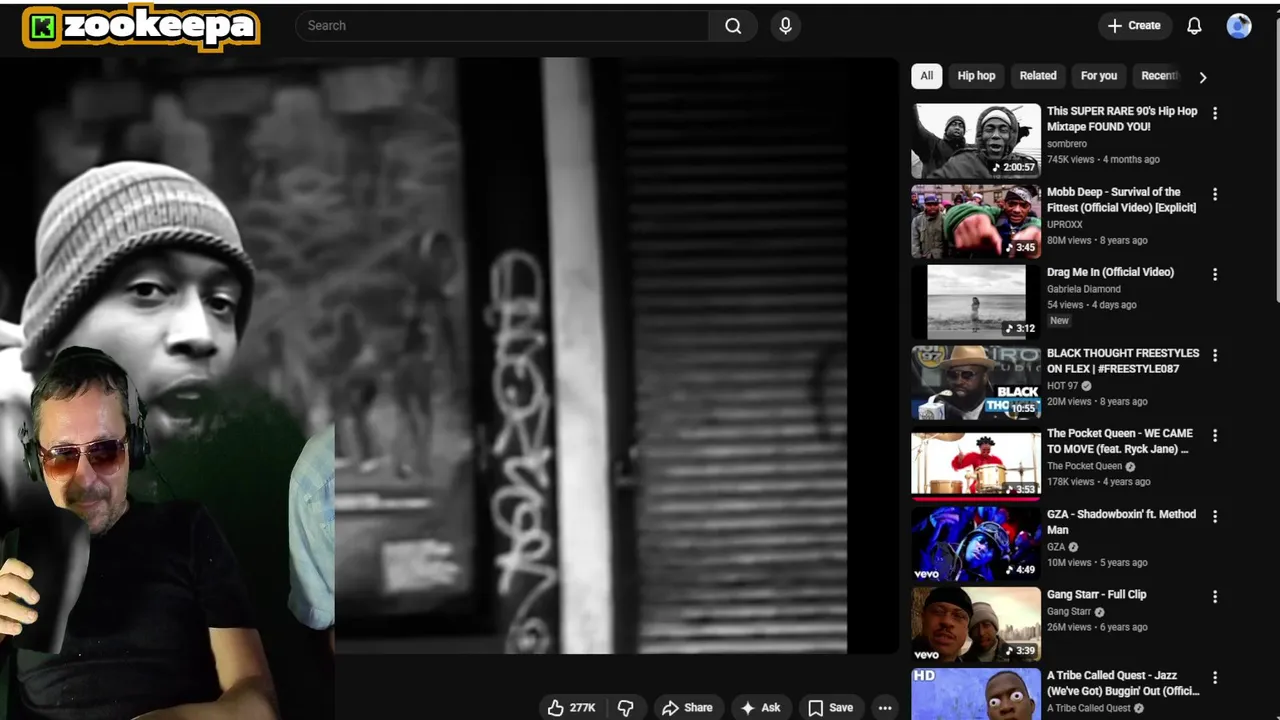This screenshot has width=1280, height=720.
Task: Like the video with thumbs up
Action: click(x=571, y=708)
